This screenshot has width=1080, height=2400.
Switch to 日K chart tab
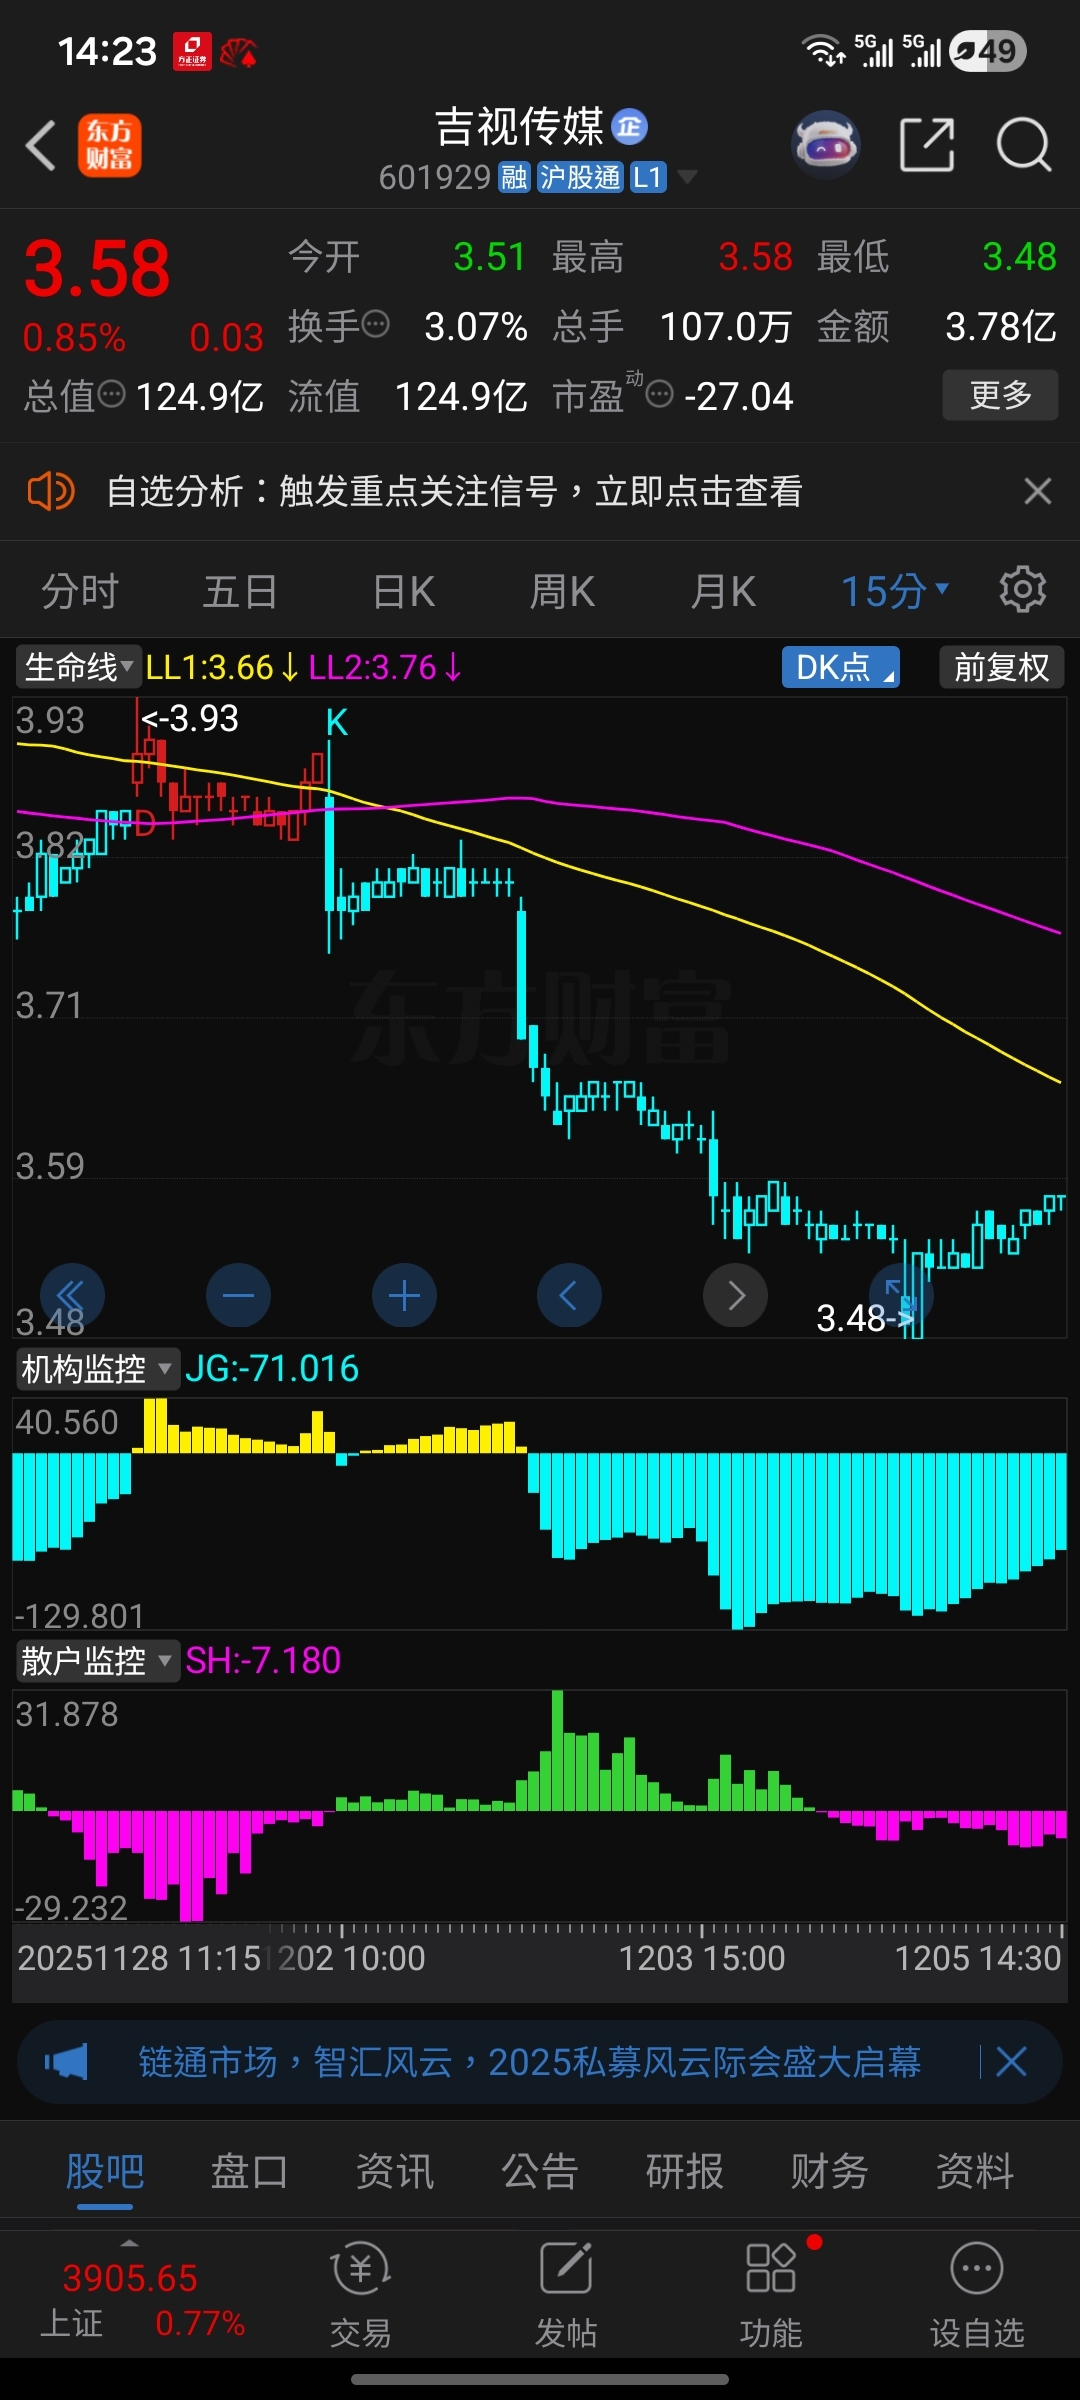tap(403, 591)
